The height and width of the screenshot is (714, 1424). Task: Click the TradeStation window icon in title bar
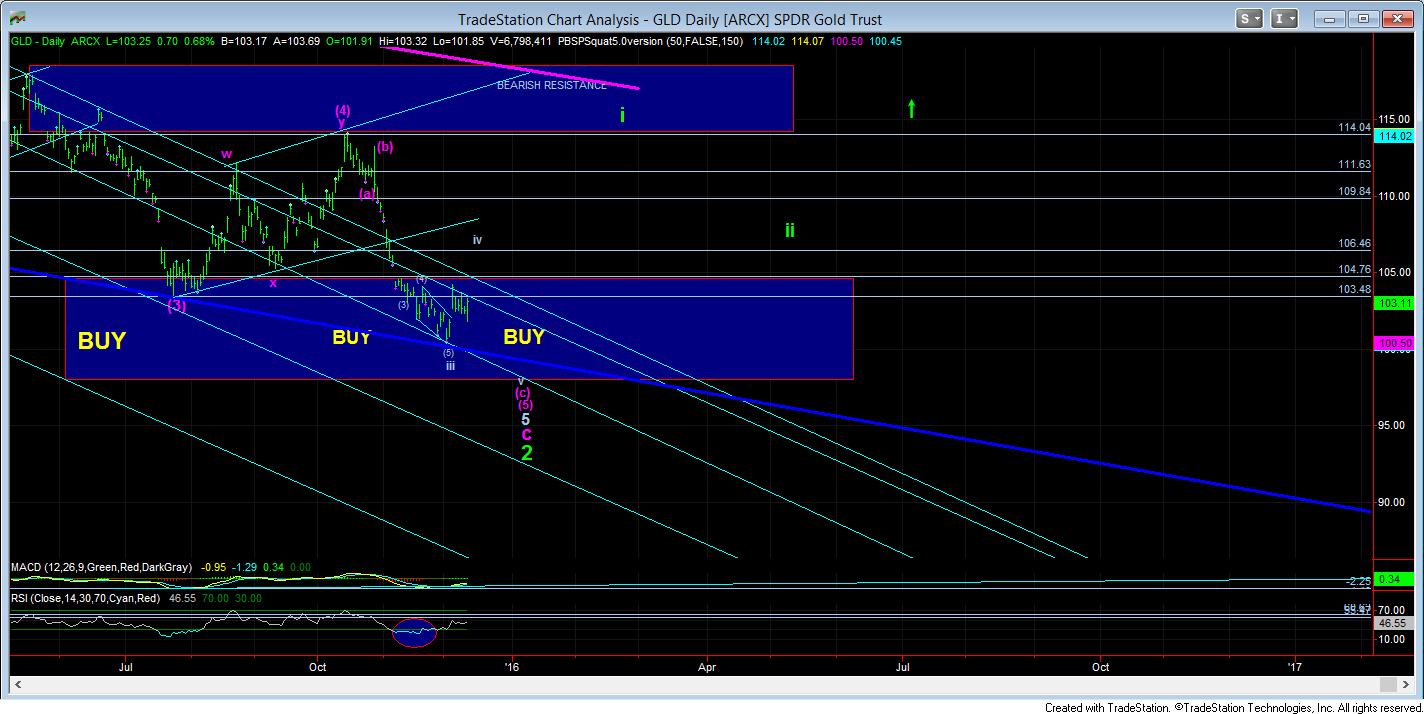[x=16, y=18]
